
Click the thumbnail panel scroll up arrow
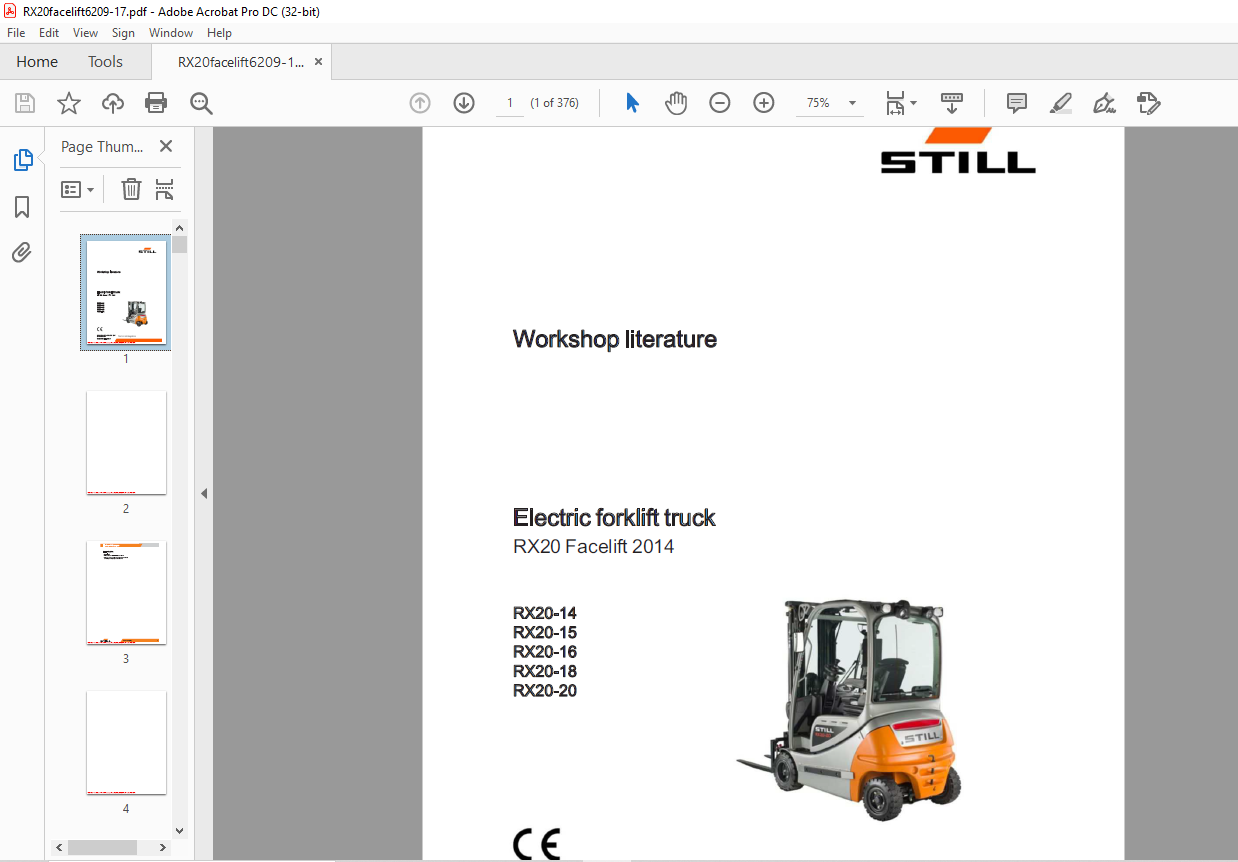click(180, 228)
